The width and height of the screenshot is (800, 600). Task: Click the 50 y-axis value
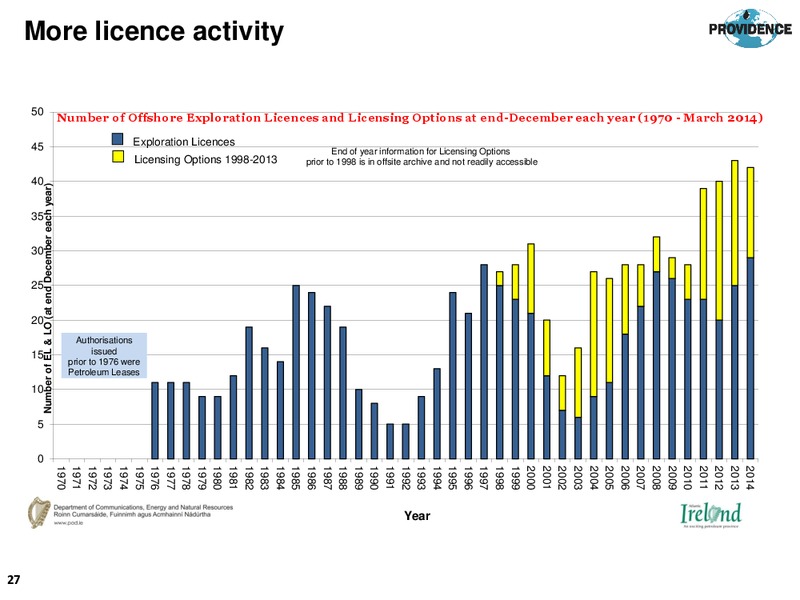coord(37,112)
